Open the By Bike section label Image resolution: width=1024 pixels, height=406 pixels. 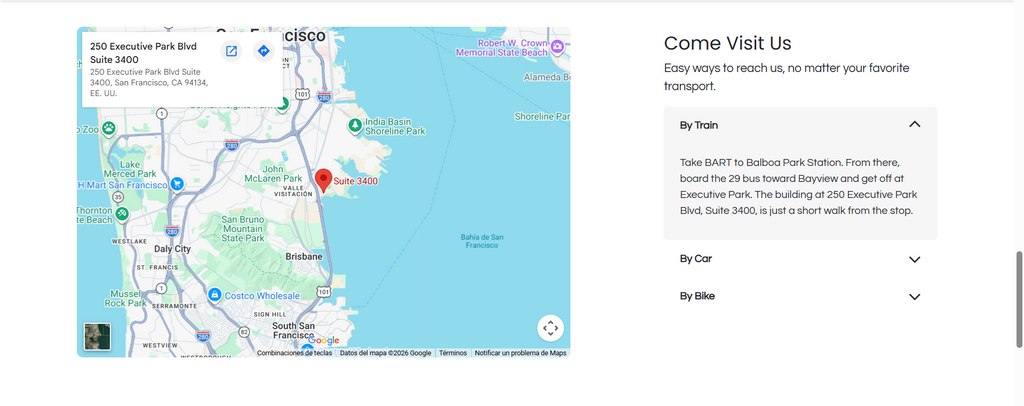pos(697,296)
